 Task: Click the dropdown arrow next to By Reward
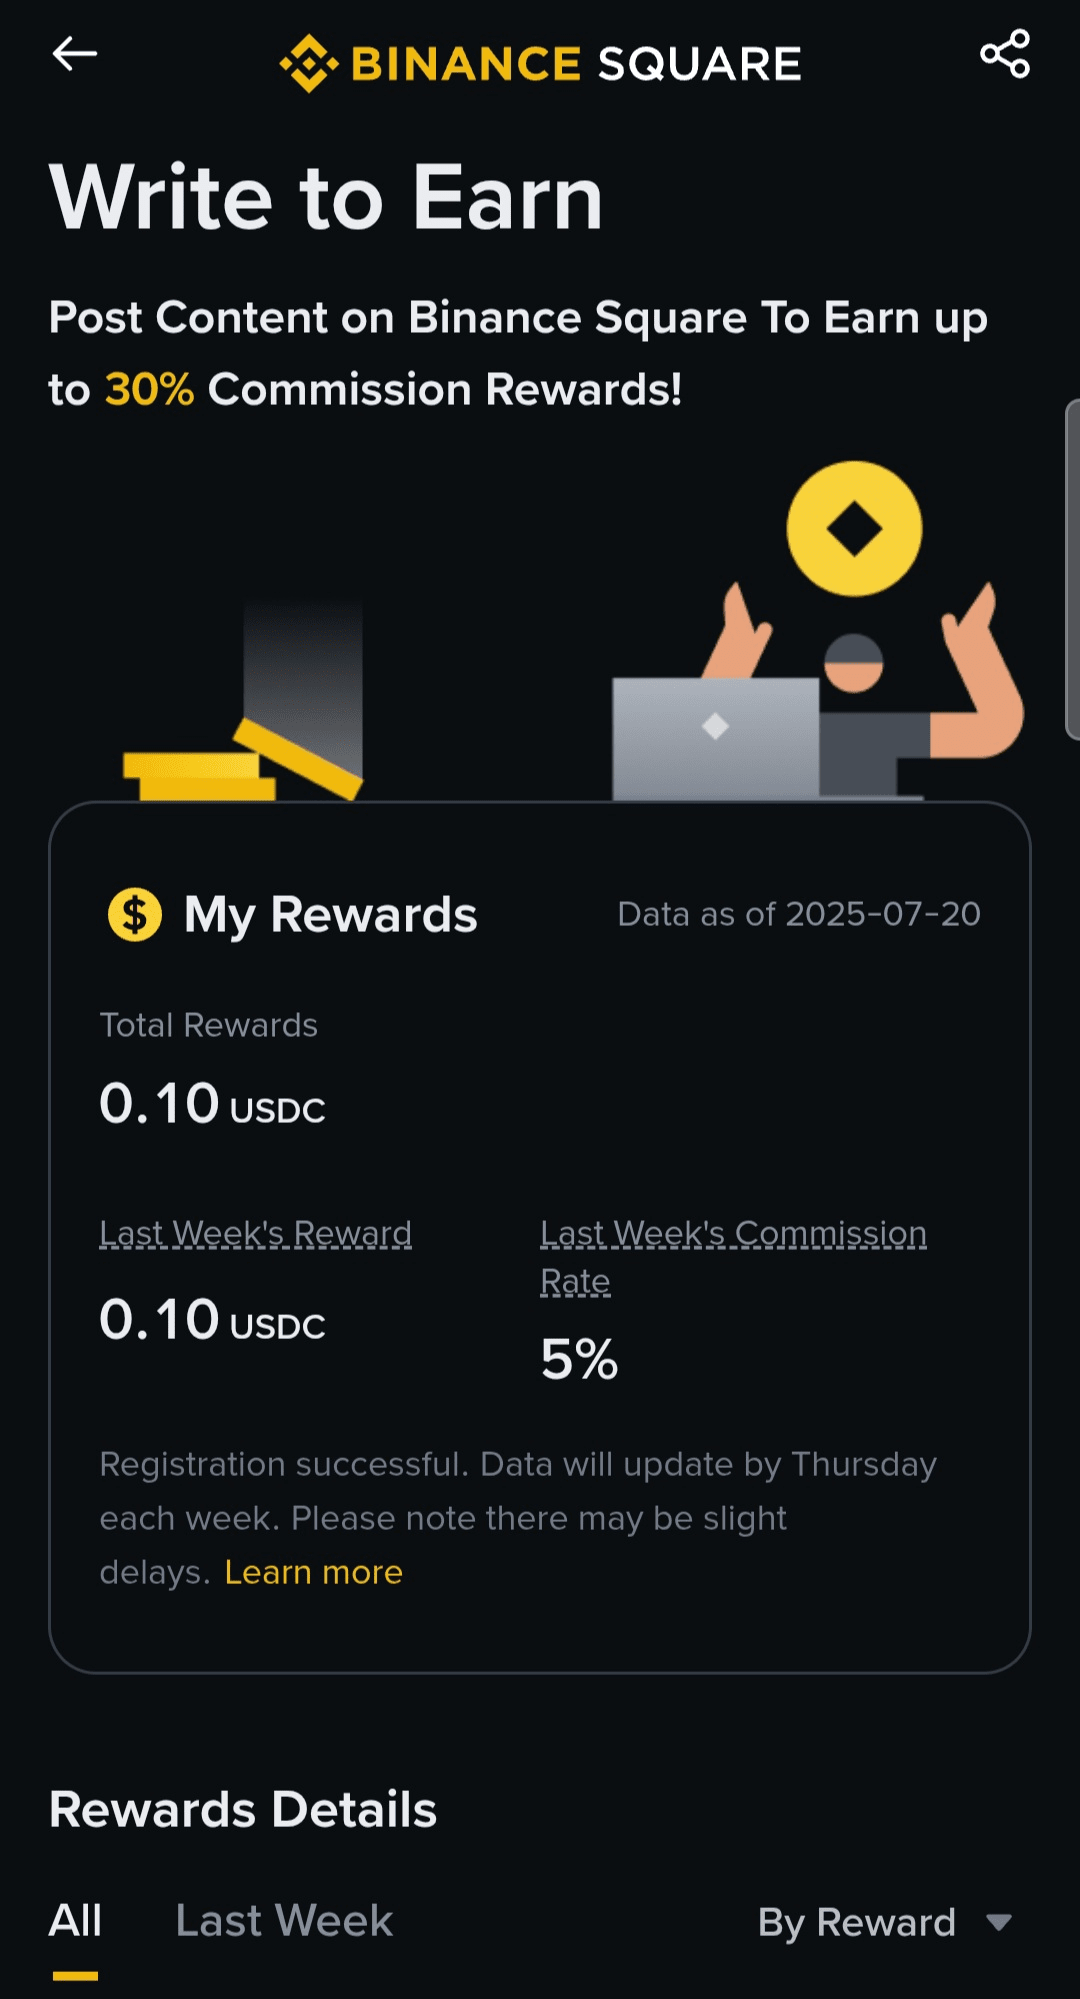click(x=999, y=1922)
